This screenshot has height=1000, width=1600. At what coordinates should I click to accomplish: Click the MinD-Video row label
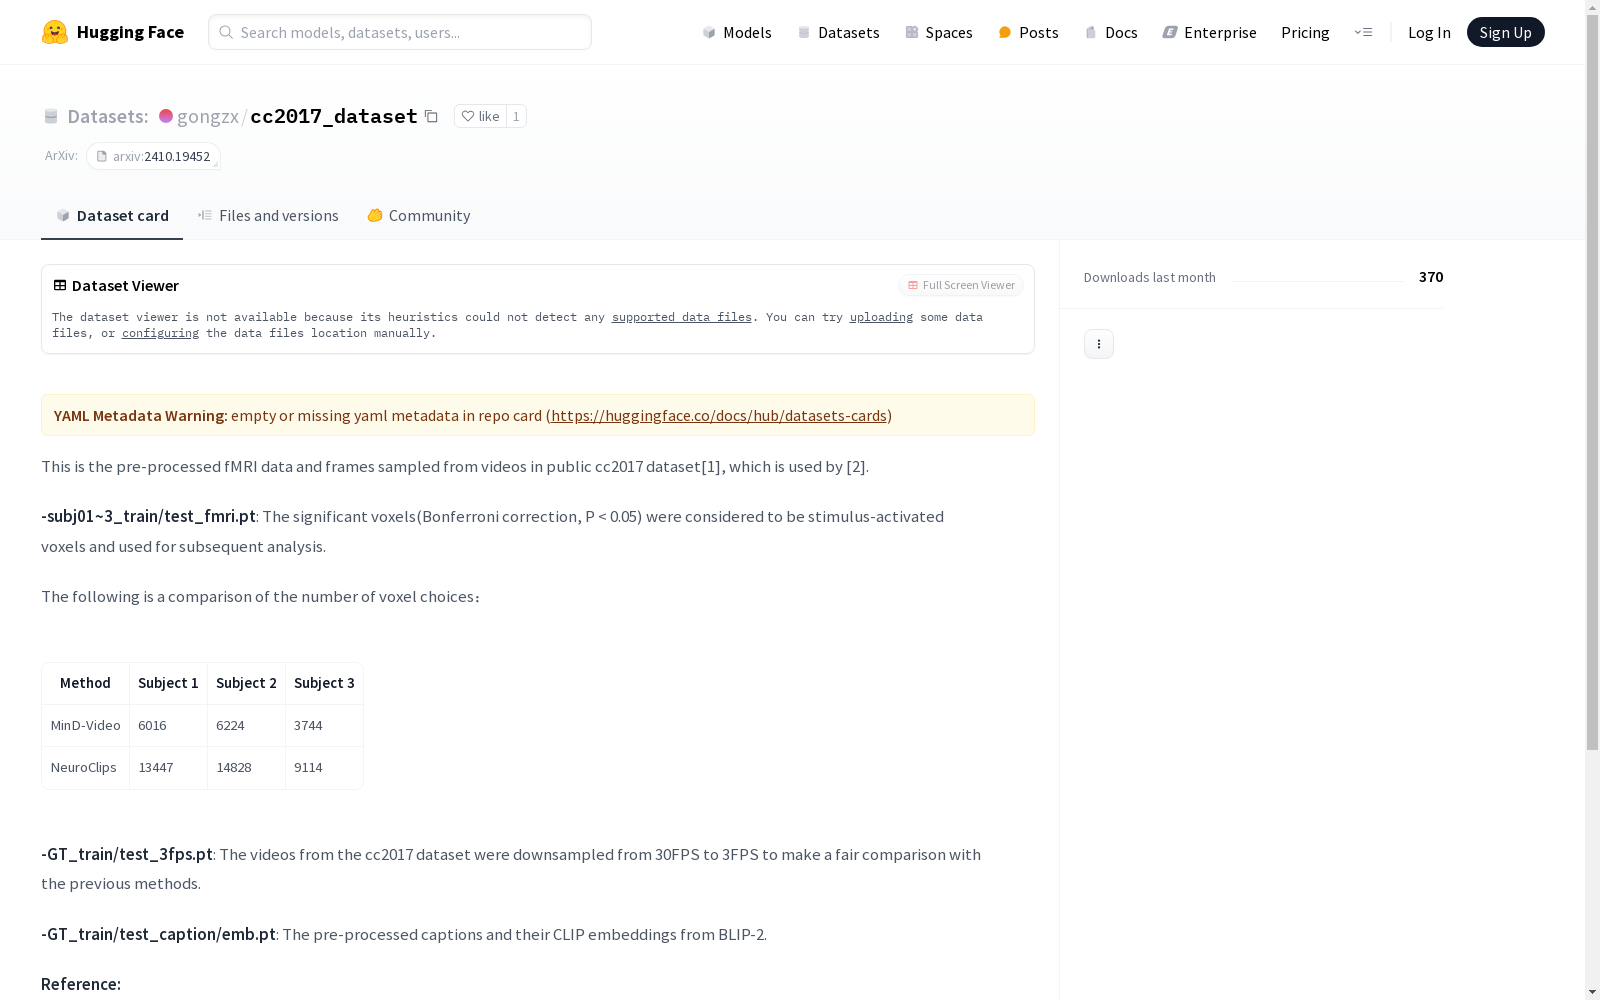coord(85,726)
